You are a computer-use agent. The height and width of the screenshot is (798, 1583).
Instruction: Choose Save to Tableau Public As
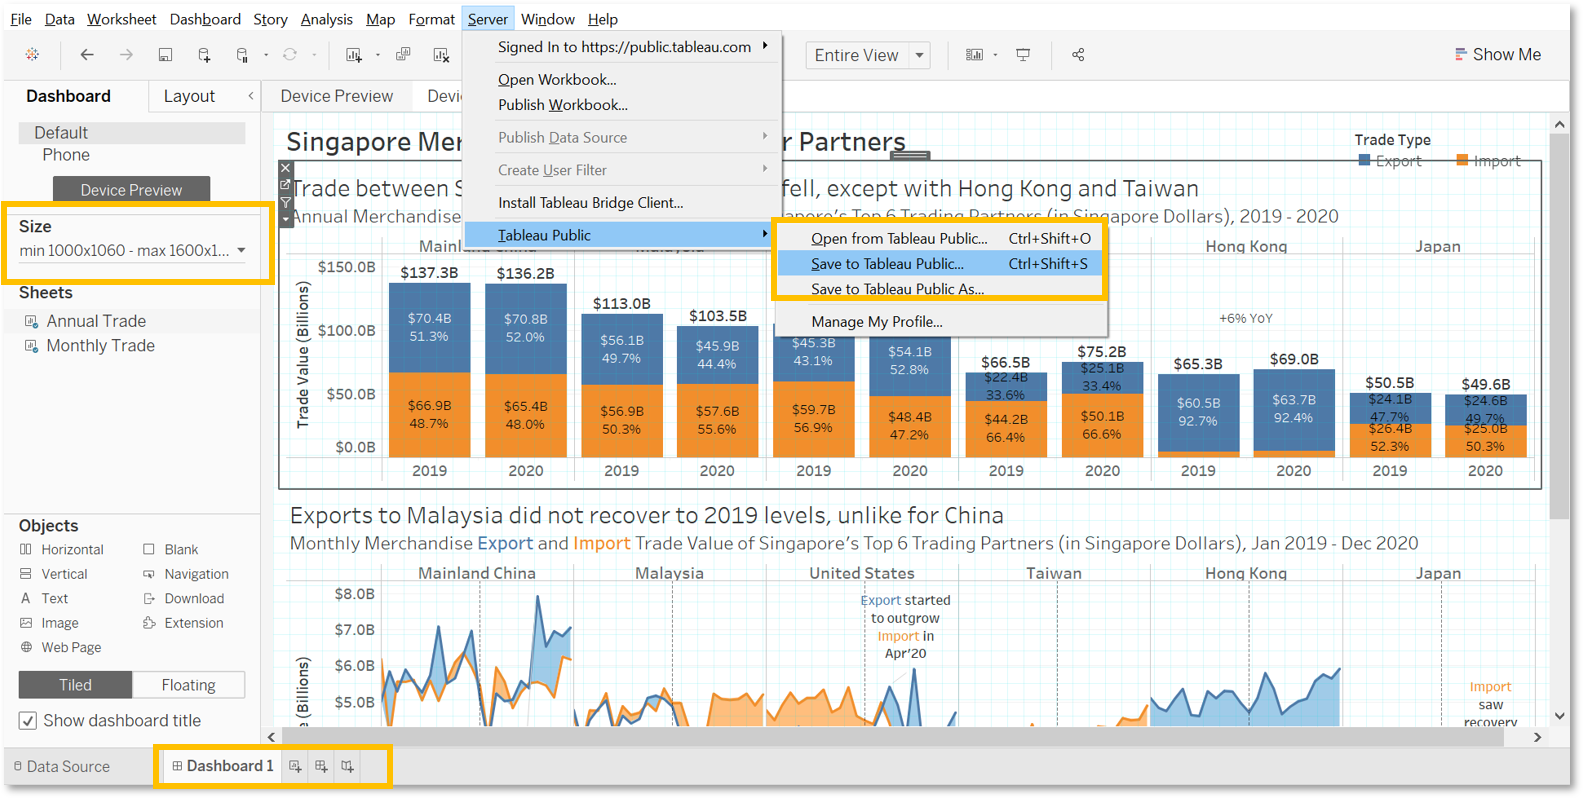point(897,289)
